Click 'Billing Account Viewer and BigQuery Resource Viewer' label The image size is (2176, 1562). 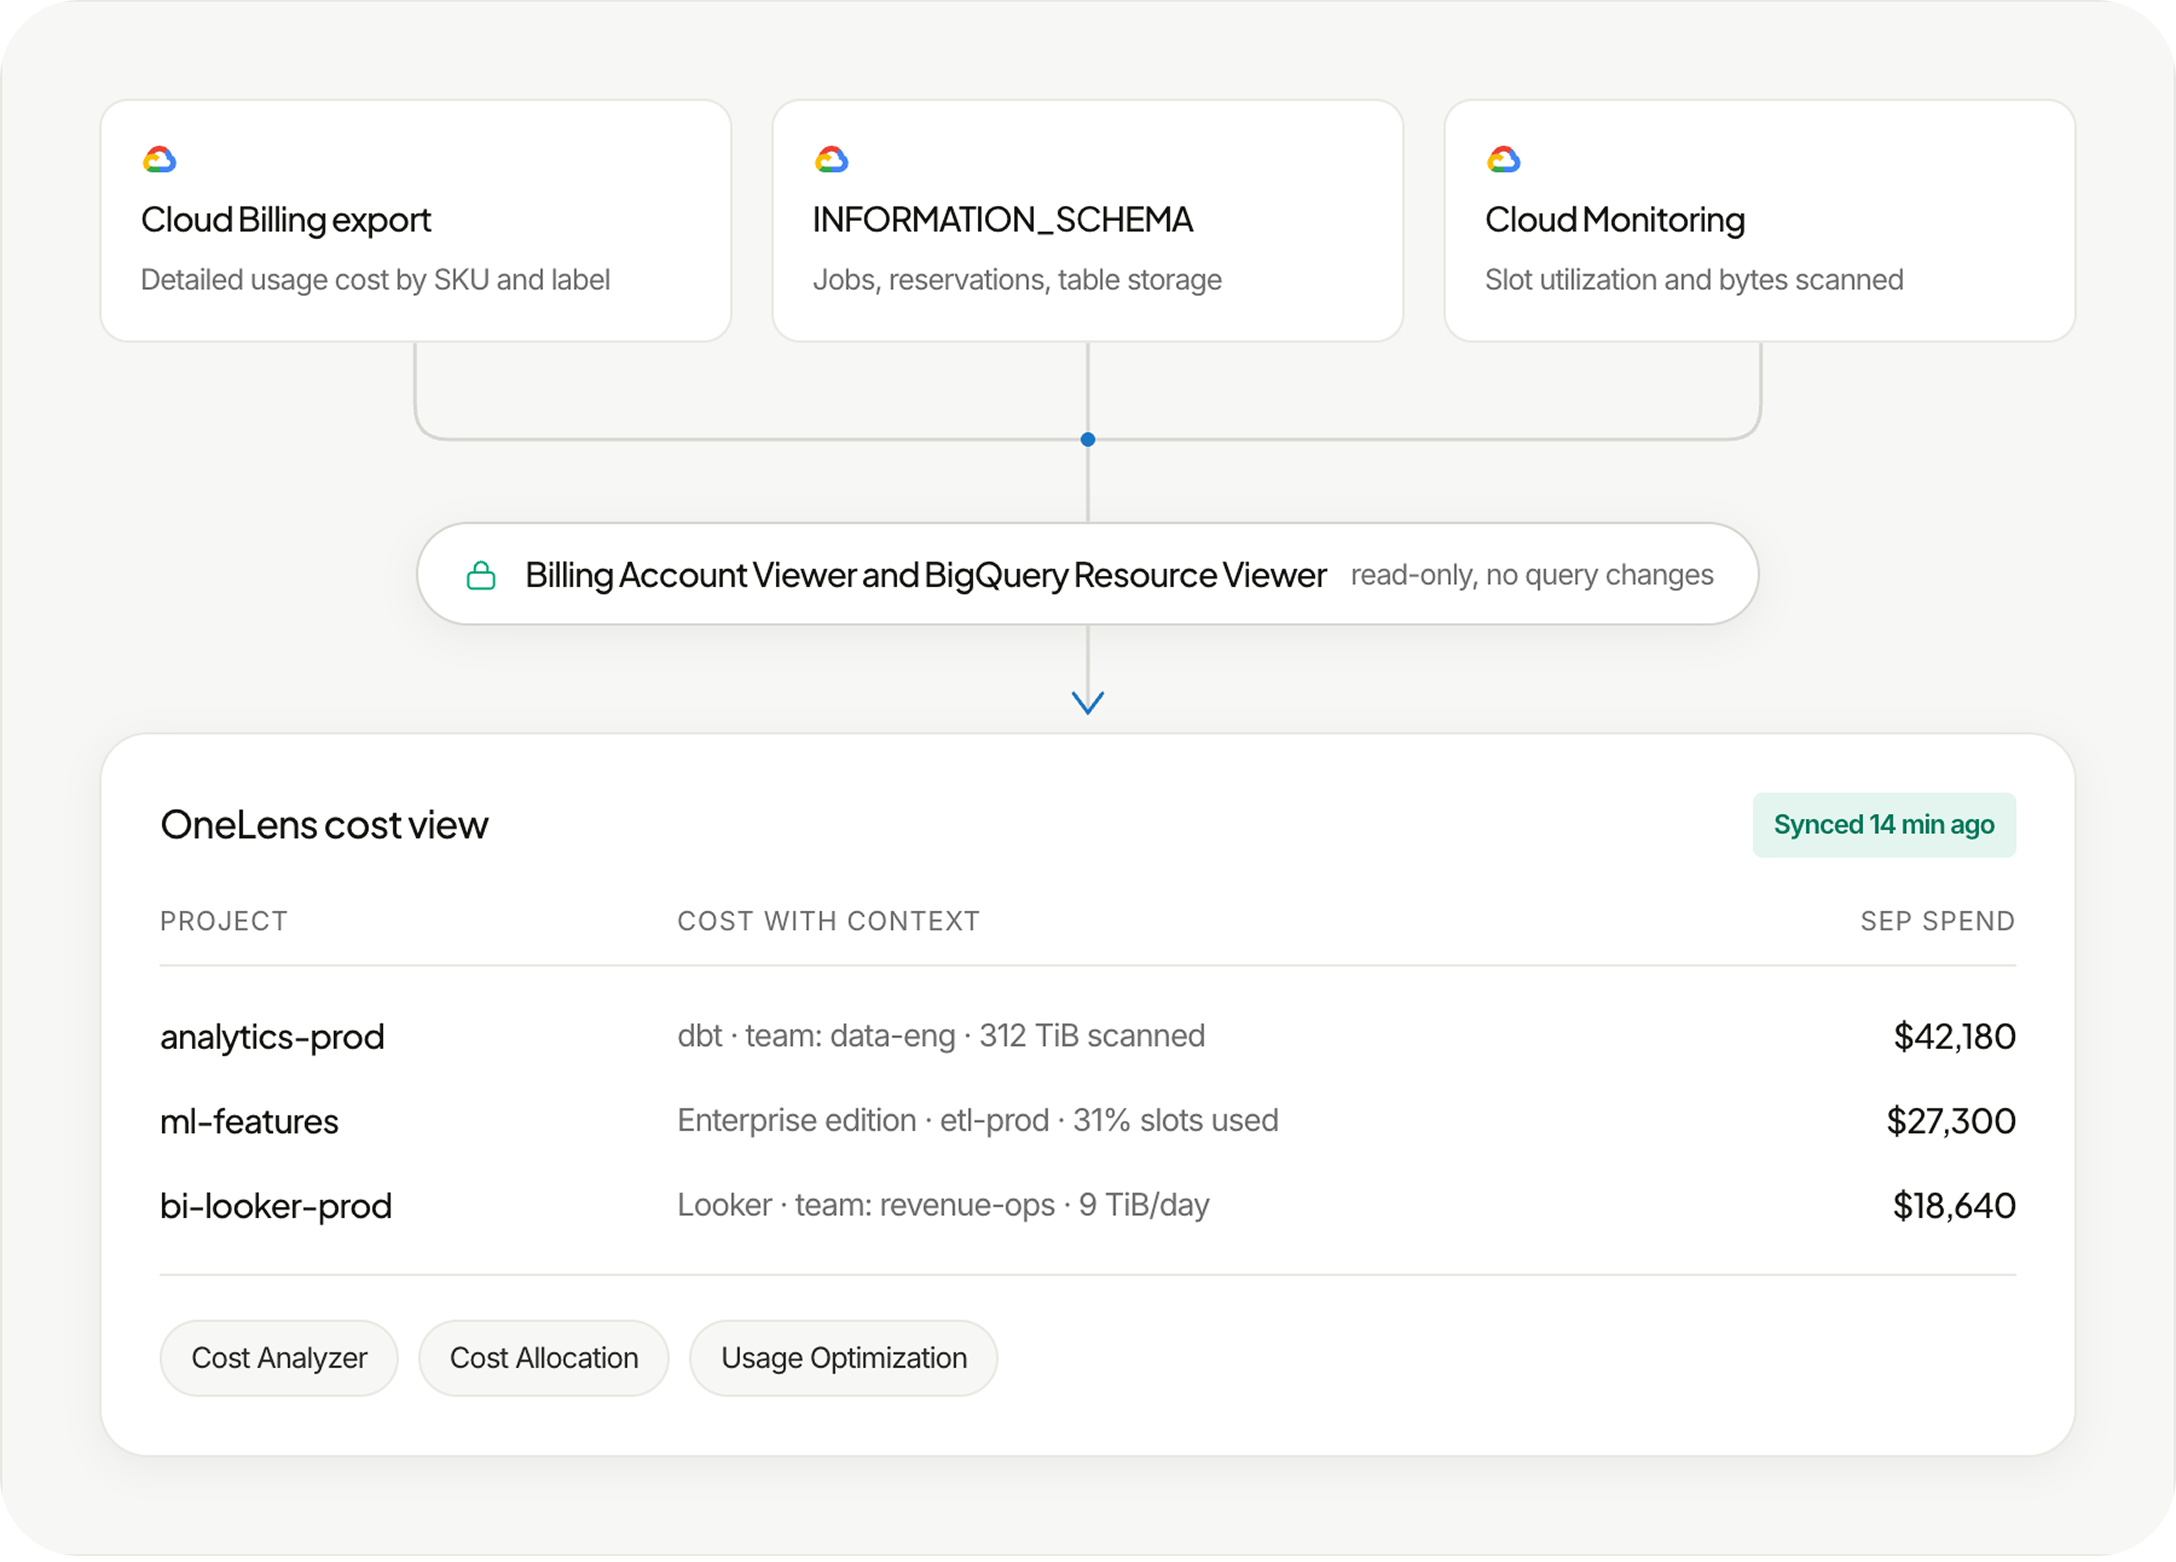tap(926, 575)
